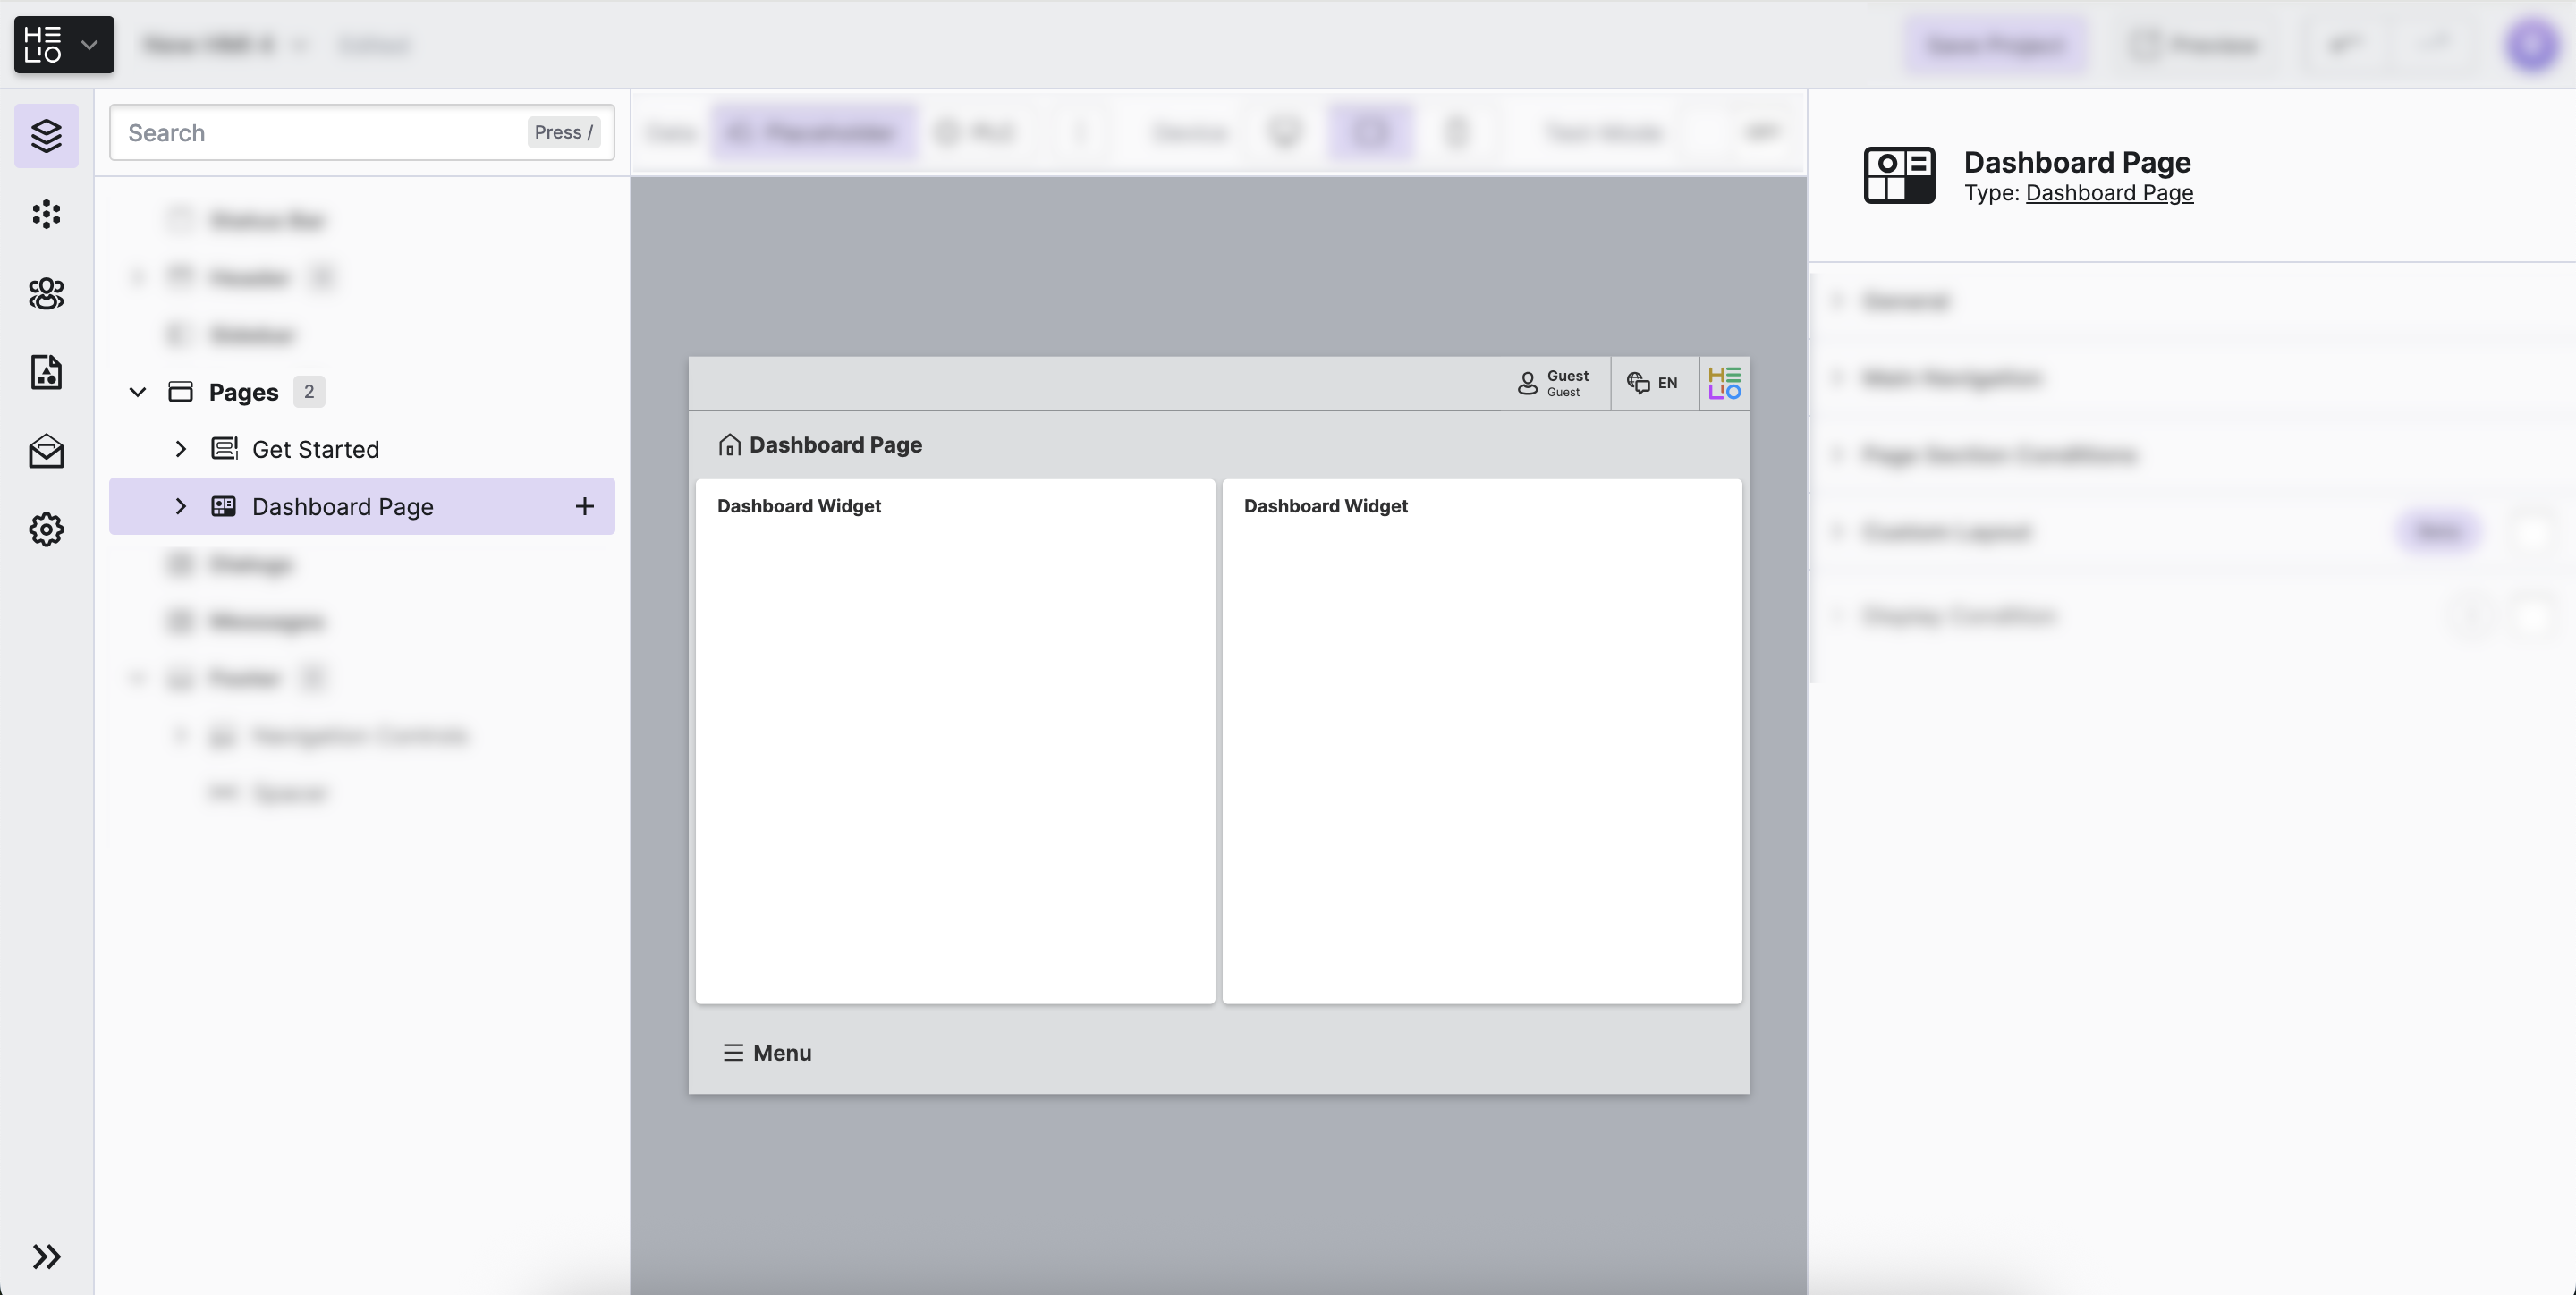Select the left Dashboard Widget card
This screenshot has width=2576, height=1295.
954,740
